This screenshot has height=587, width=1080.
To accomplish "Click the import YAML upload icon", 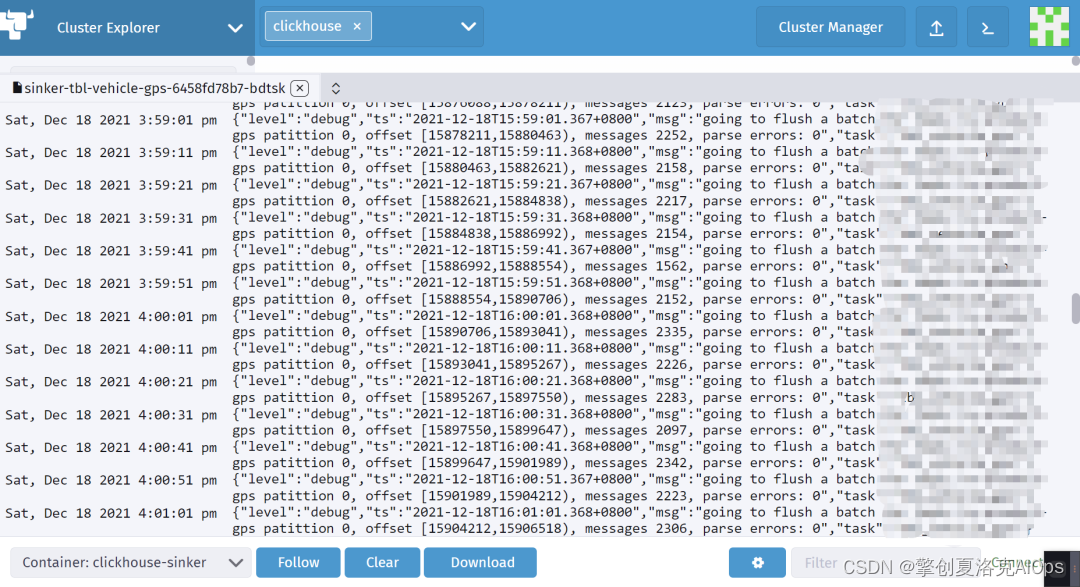I will tap(936, 27).
